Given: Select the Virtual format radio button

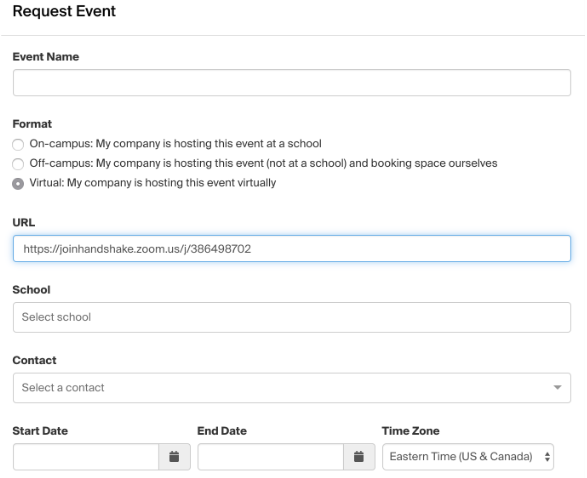Looking at the screenshot, I should point(18,183).
